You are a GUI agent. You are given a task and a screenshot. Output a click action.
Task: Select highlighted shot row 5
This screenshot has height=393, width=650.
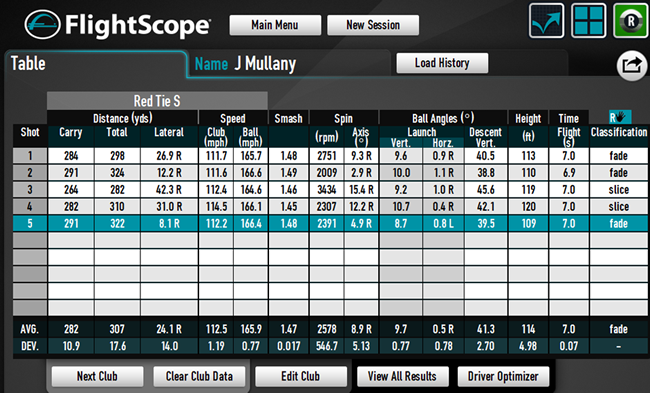tap(330, 223)
